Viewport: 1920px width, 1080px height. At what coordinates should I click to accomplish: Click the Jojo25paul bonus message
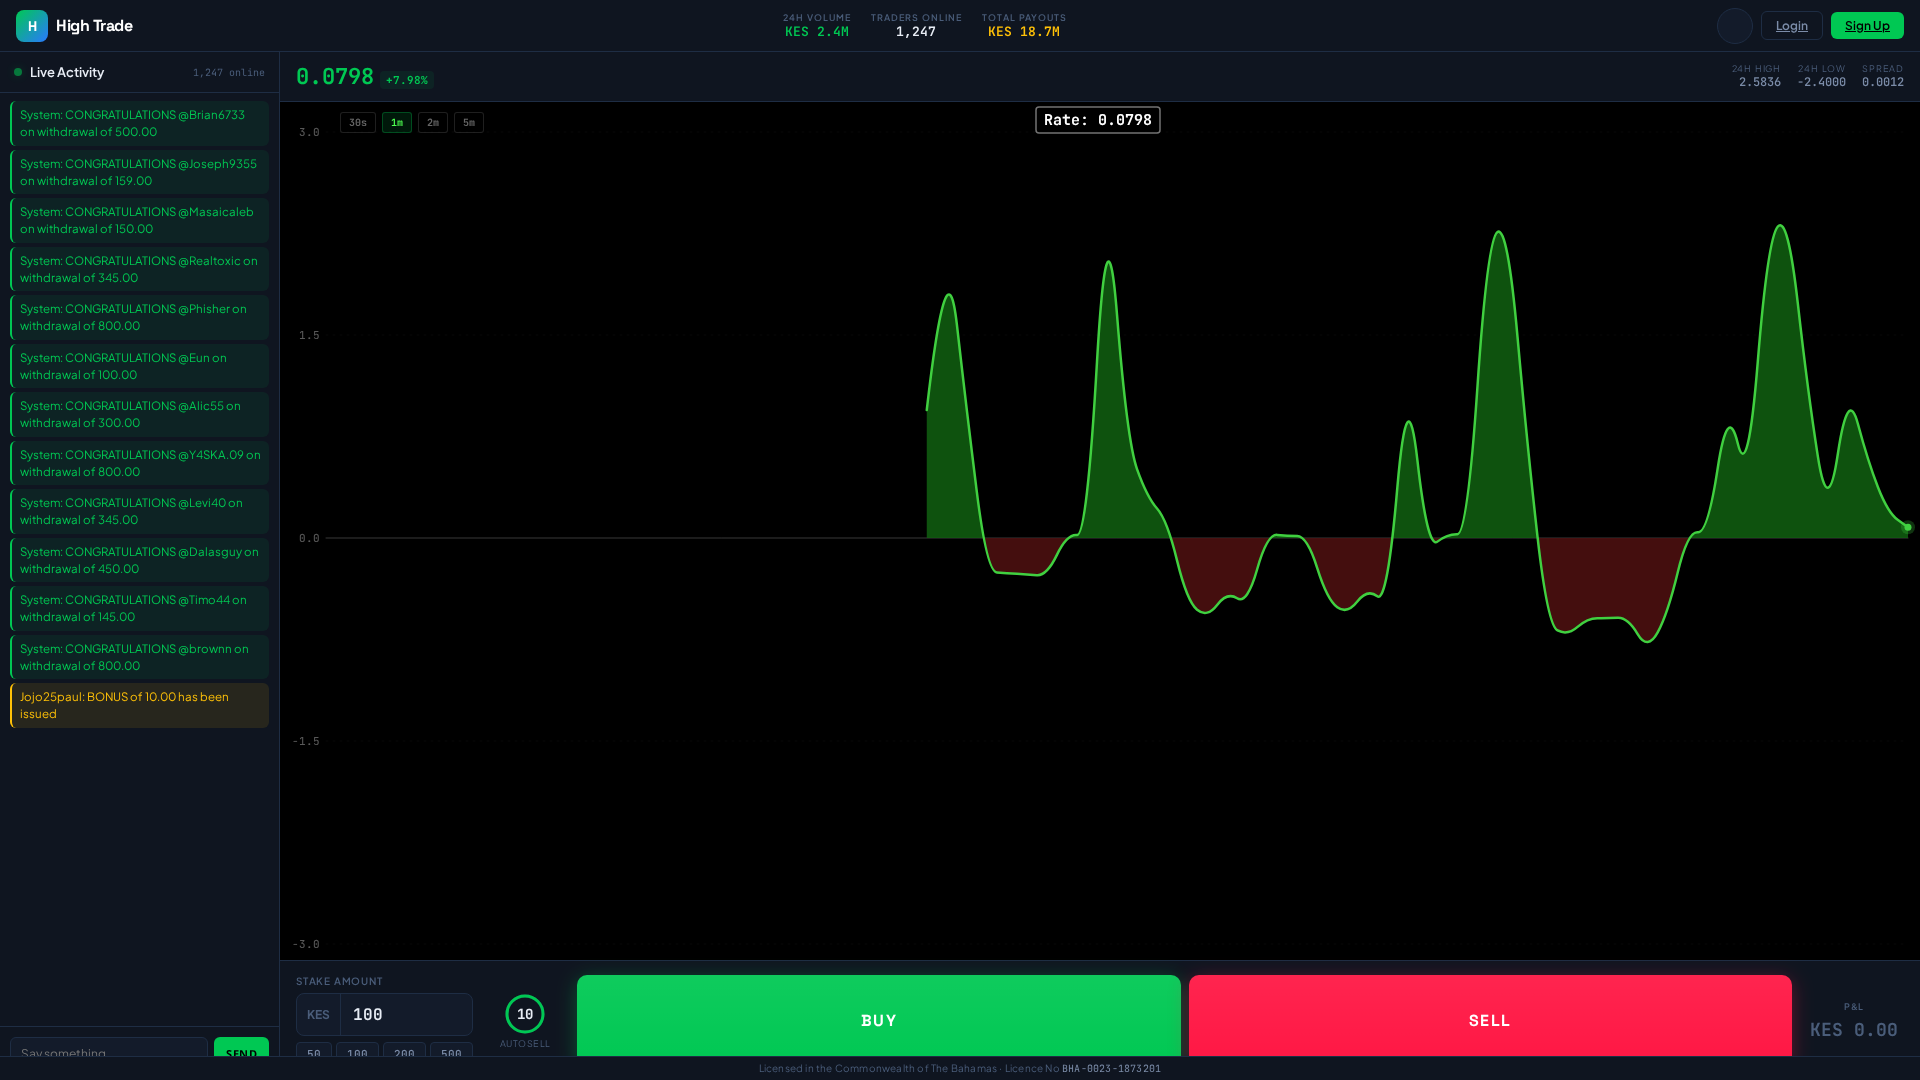click(x=140, y=705)
